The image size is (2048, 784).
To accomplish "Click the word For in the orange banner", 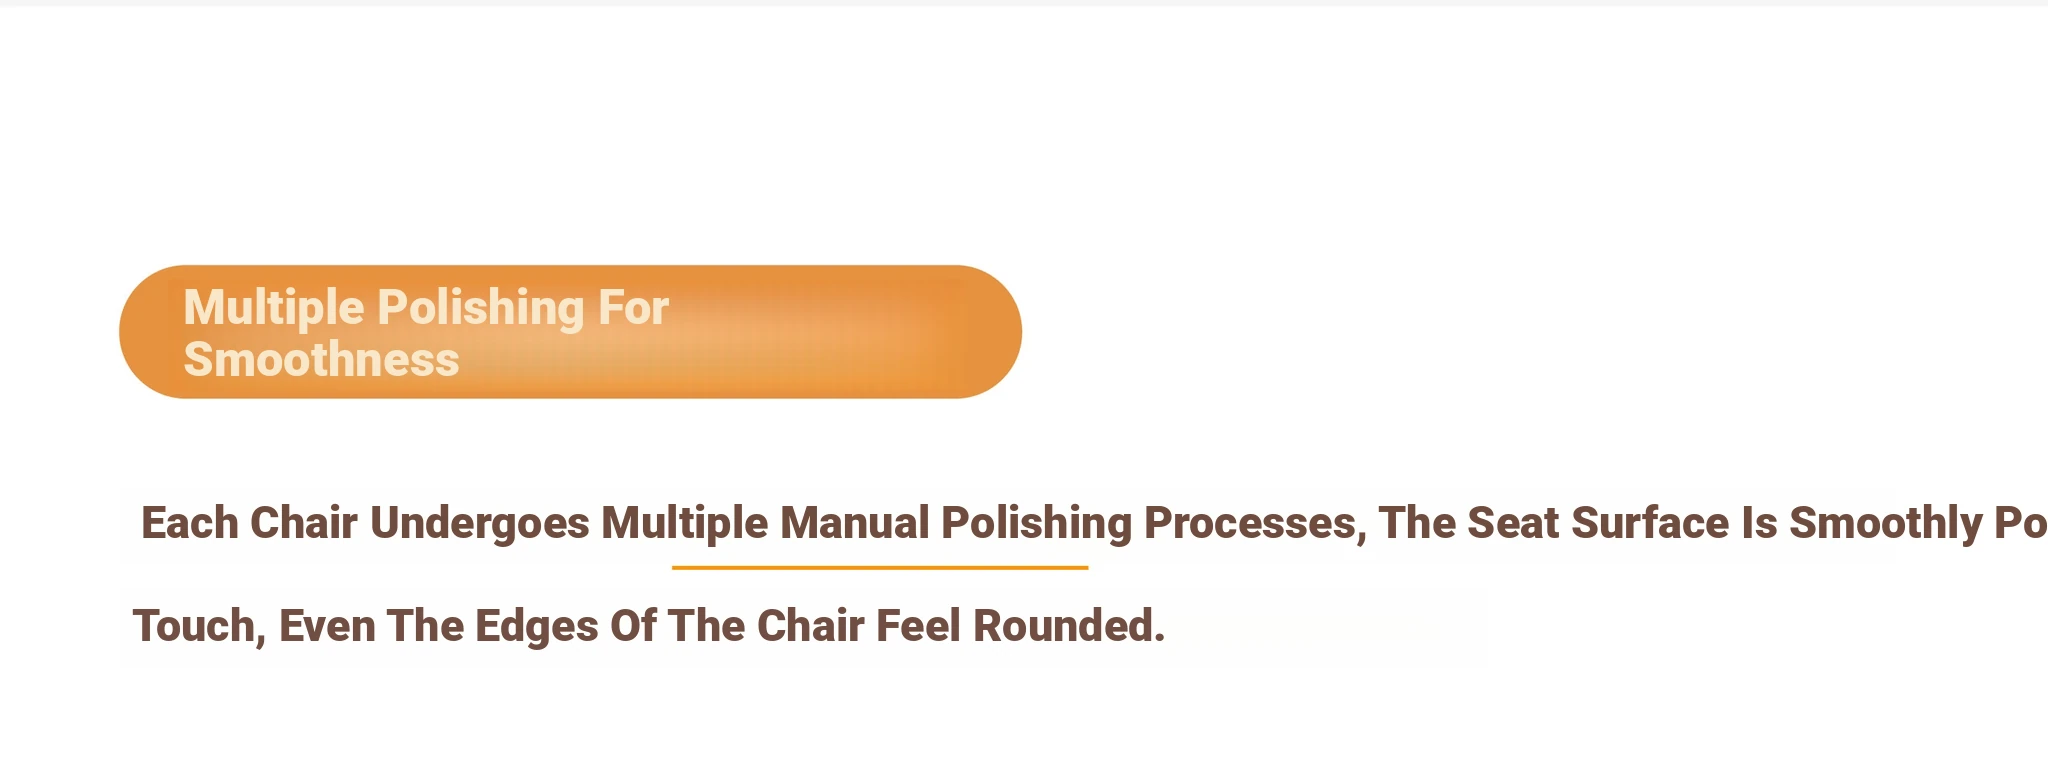I will point(633,308).
